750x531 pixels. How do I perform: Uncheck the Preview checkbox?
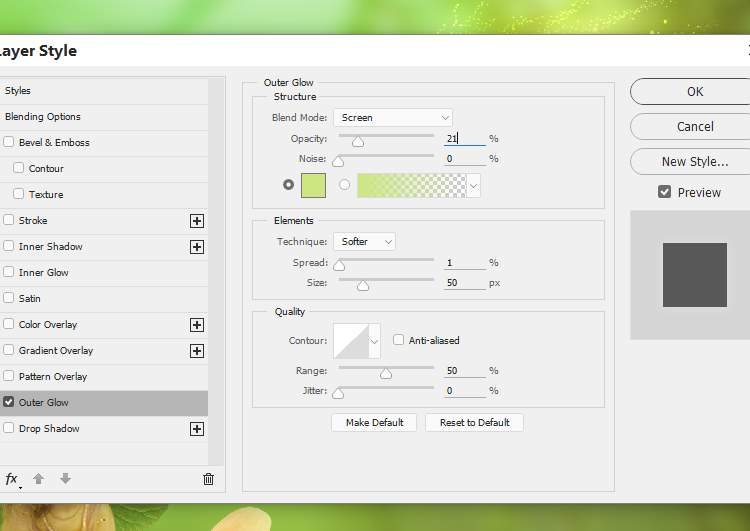[x=664, y=192]
